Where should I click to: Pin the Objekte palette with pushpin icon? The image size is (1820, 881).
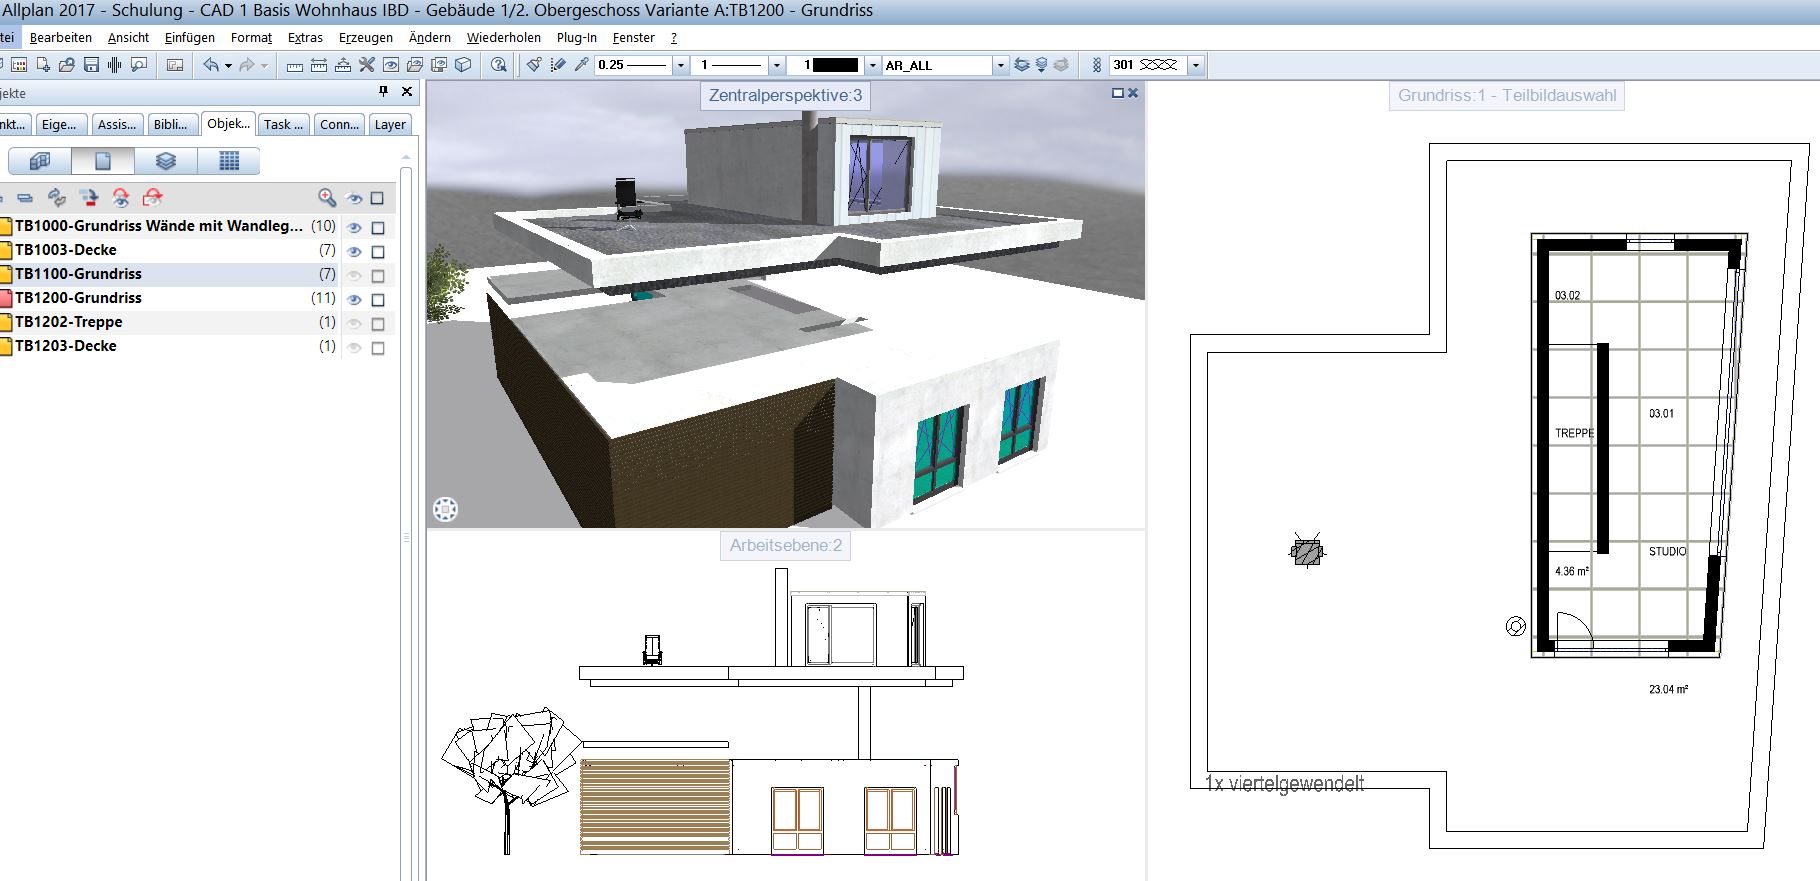(383, 91)
